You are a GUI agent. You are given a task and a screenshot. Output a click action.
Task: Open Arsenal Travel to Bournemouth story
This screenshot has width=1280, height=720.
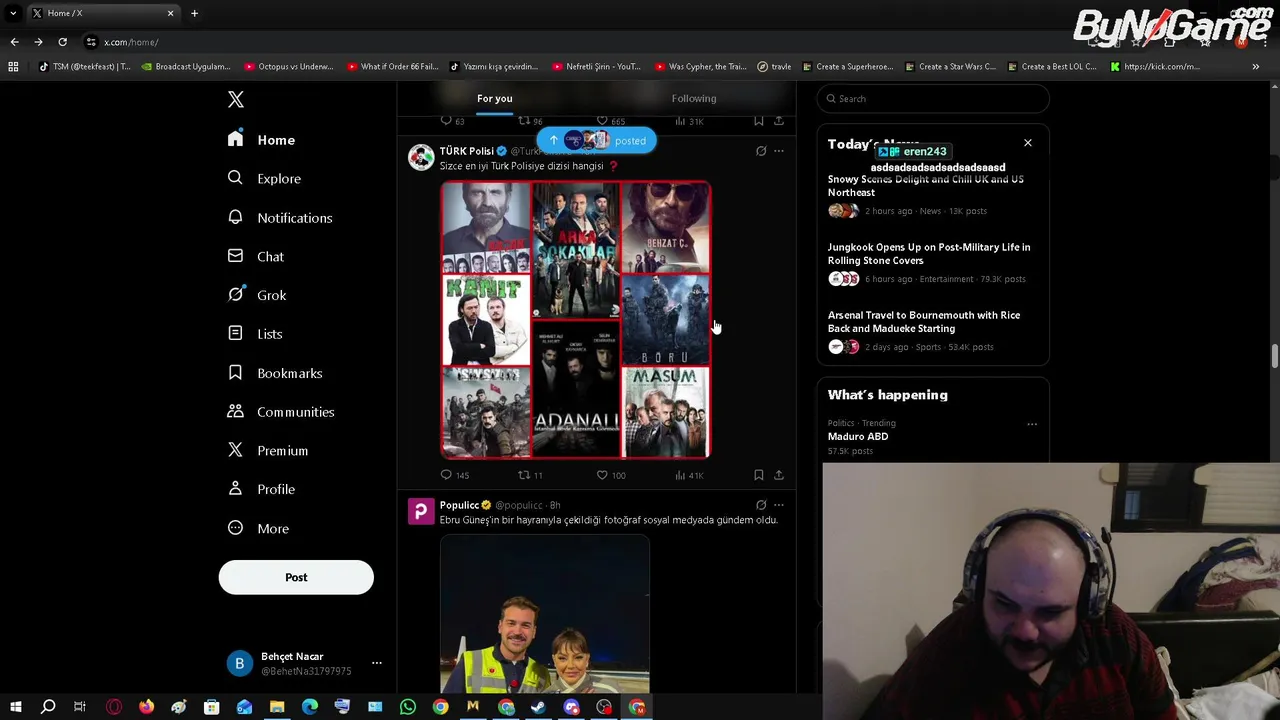(932, 331)
